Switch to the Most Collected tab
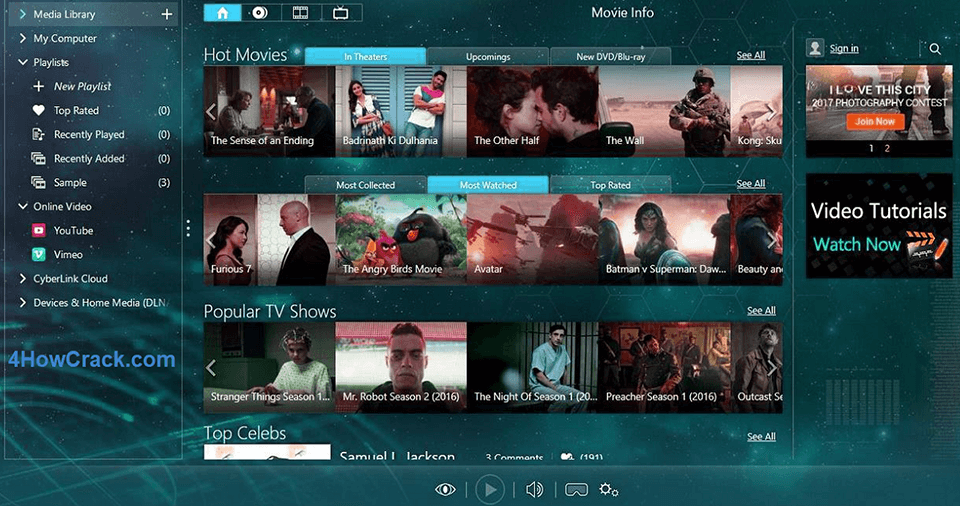Screen dimensions: 960x506 pyautogui.click(x=365, y=185)
